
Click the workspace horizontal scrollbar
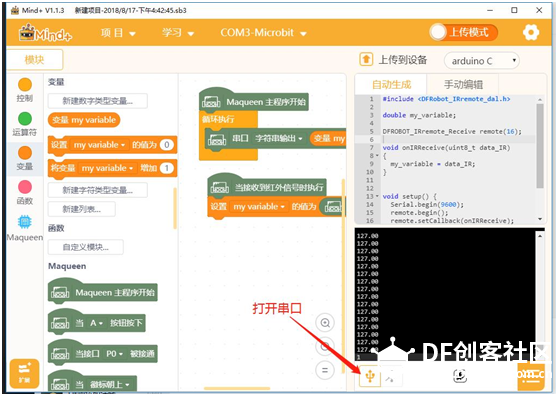[x=237, y=389]
